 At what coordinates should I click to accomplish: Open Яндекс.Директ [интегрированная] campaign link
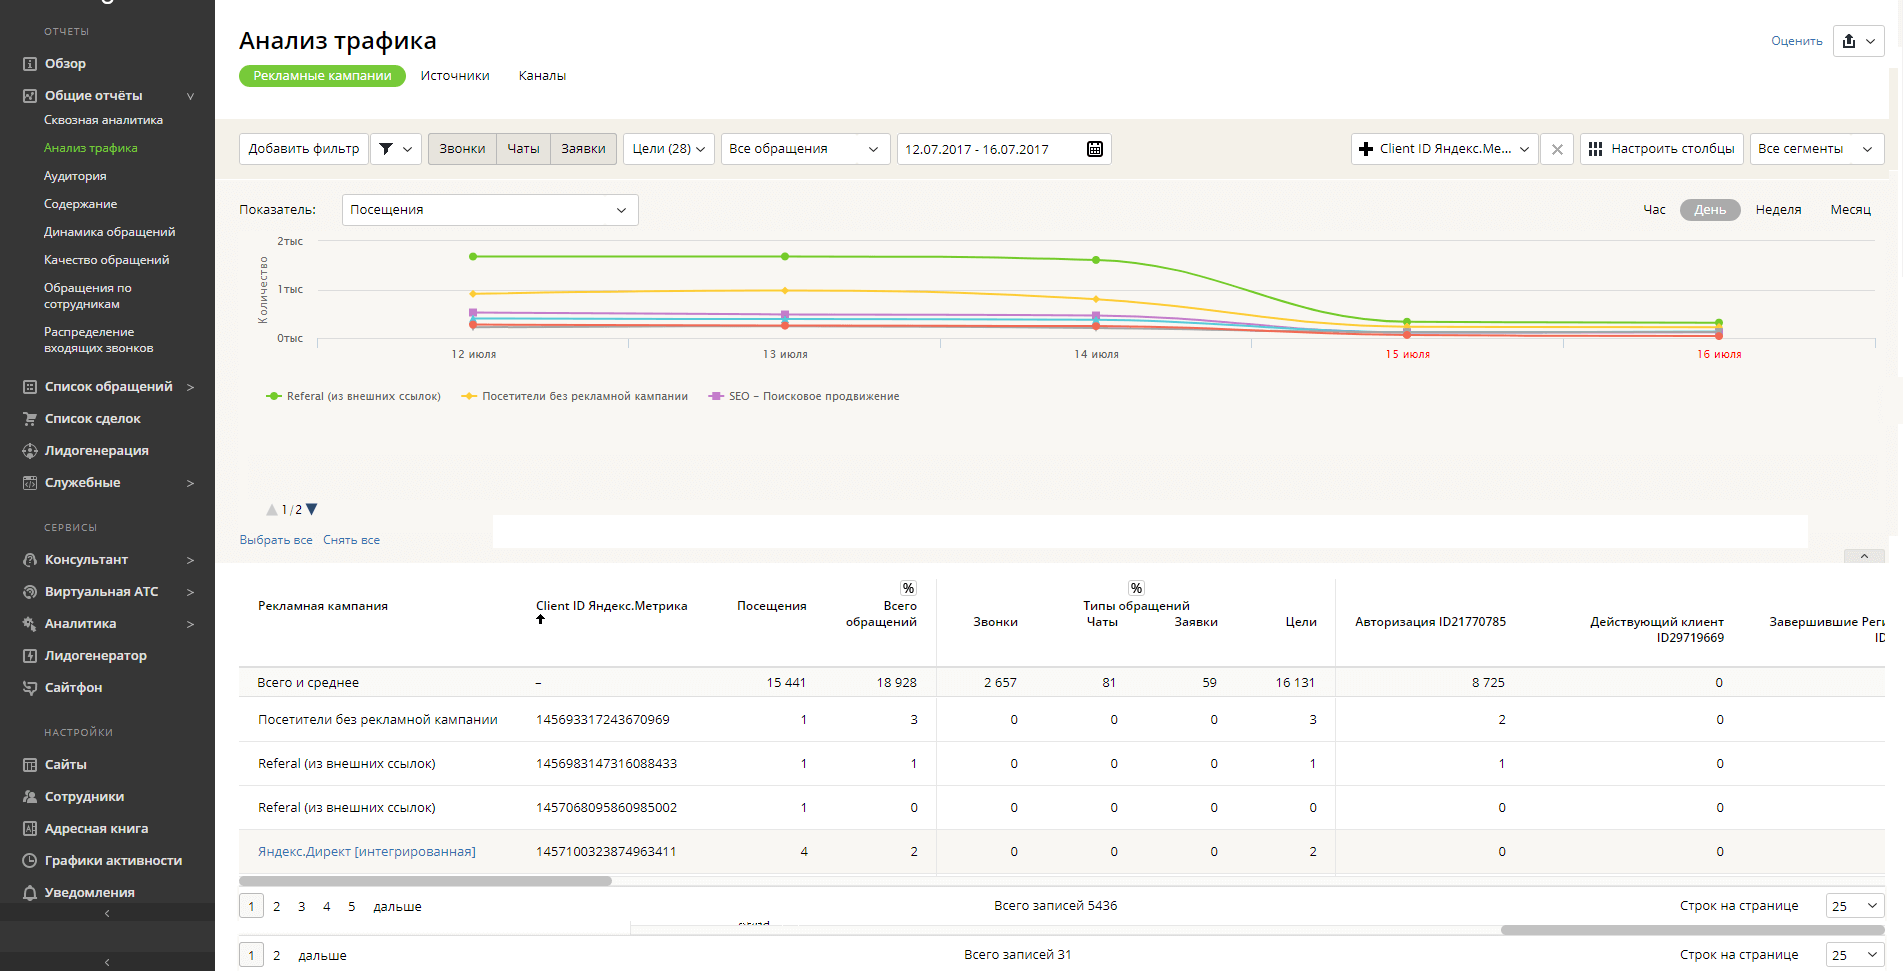(x=367, y=852)
